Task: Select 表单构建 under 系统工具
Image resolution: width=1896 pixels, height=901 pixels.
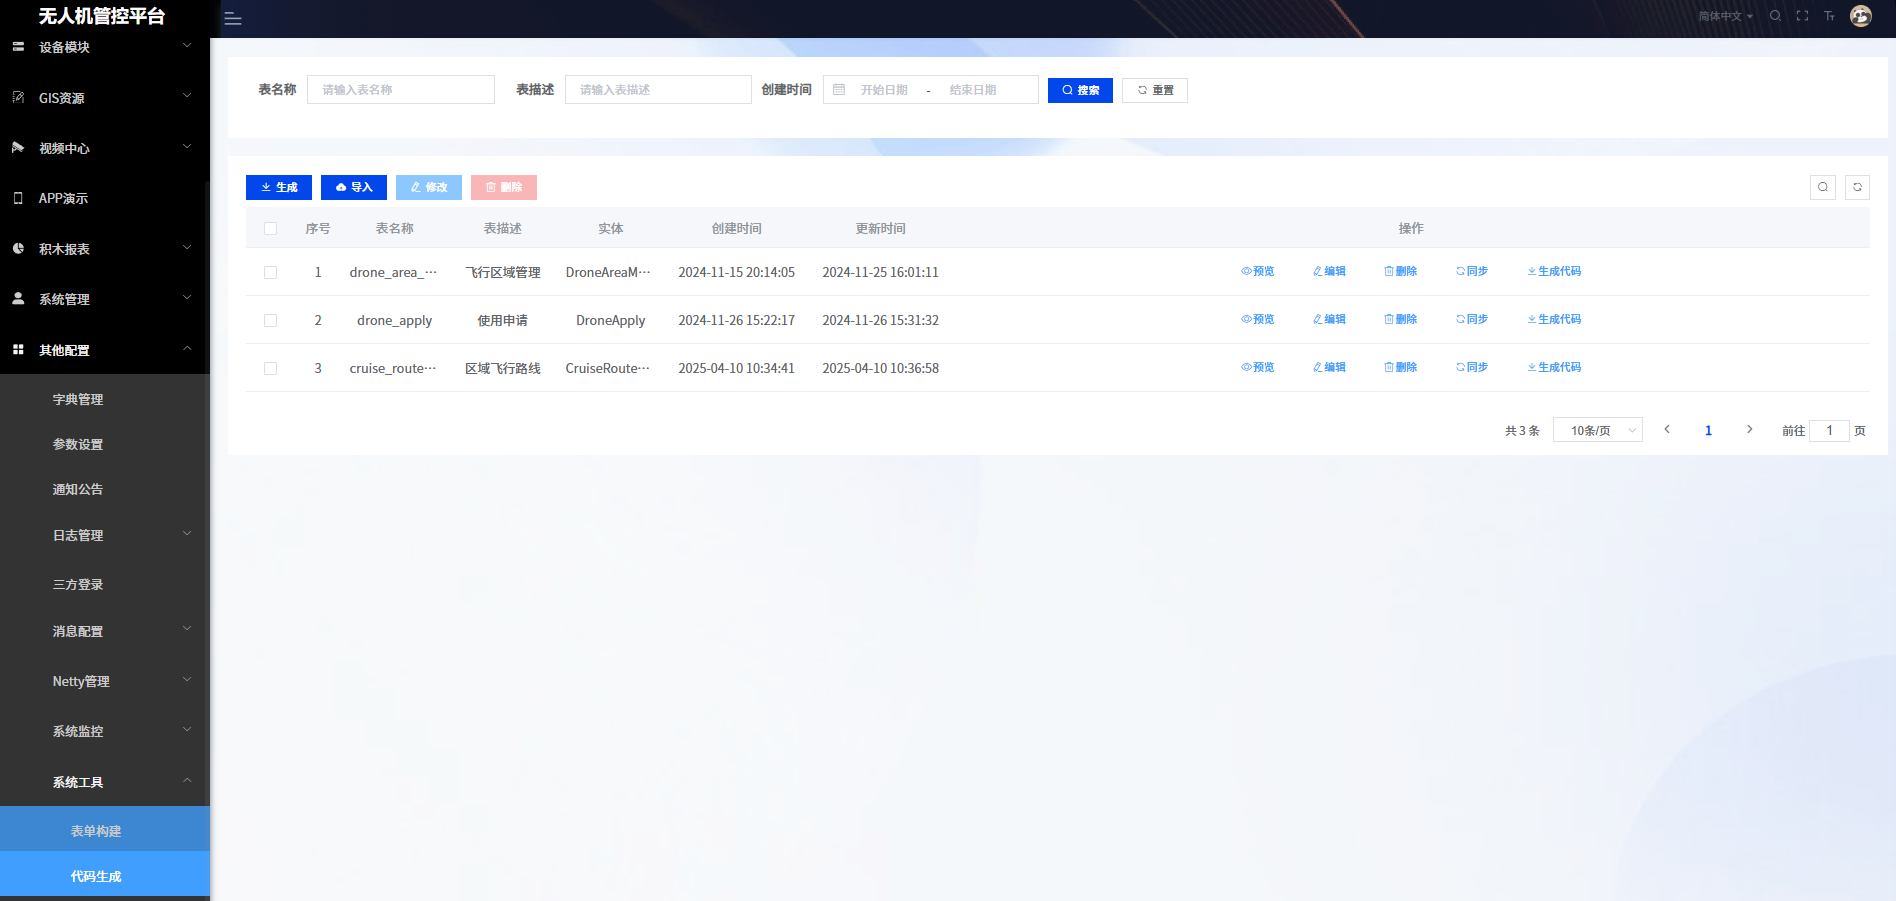Action: click(x=96, y=831)
